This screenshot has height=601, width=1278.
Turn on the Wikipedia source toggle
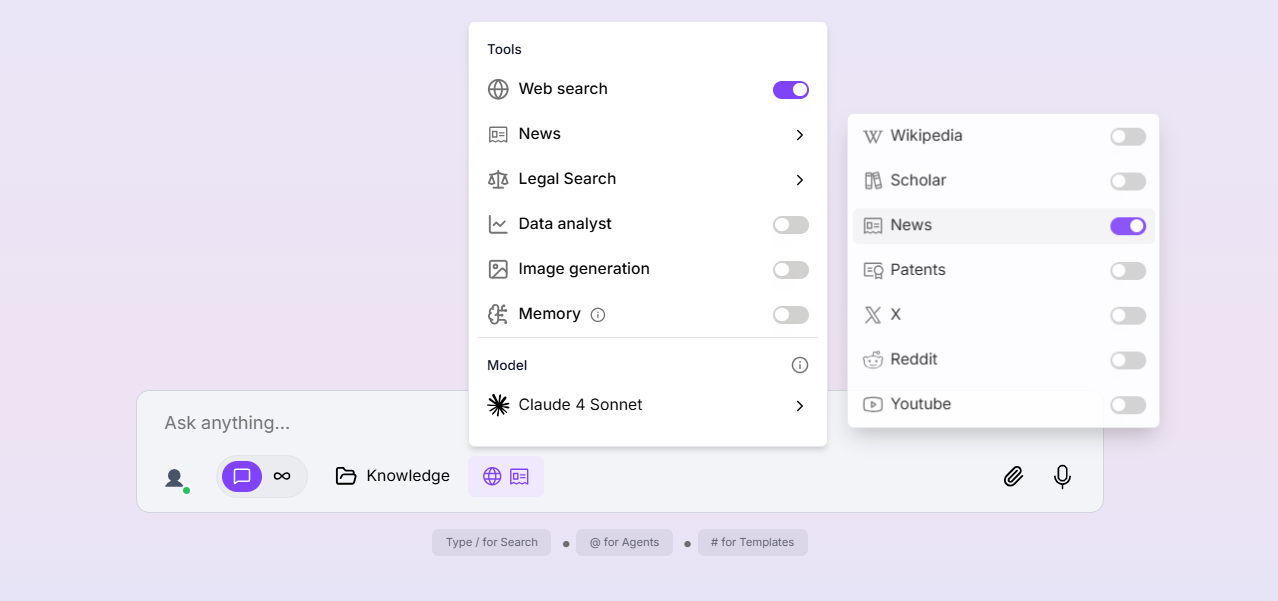point(1127,137)
